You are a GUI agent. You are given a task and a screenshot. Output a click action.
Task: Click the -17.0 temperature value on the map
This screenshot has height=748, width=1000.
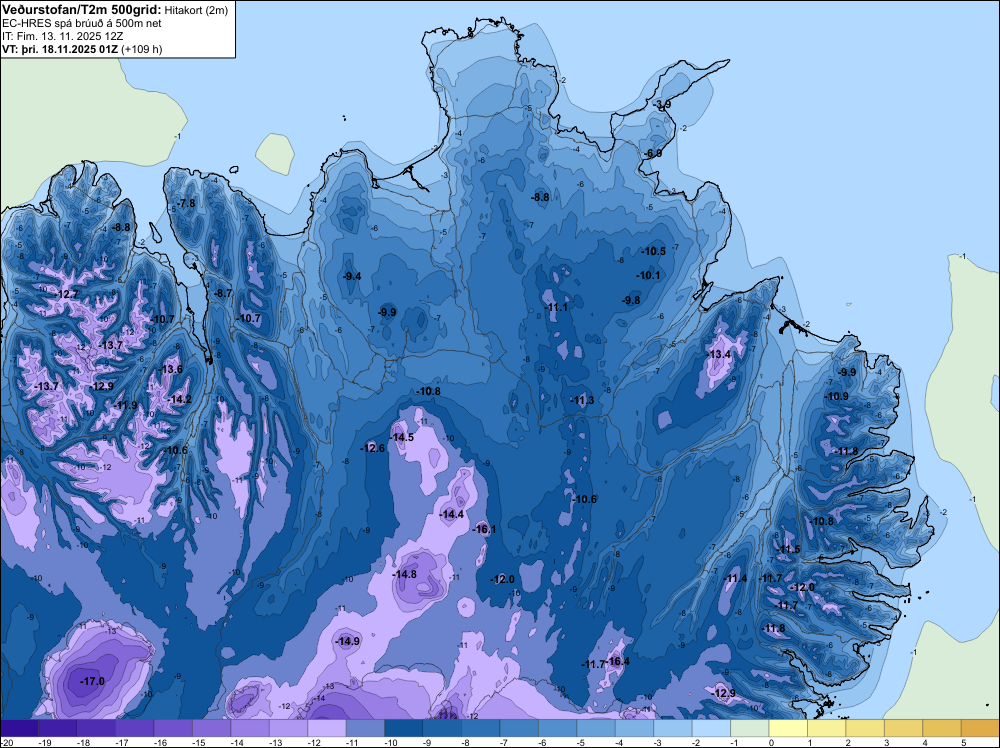[92, 681]
